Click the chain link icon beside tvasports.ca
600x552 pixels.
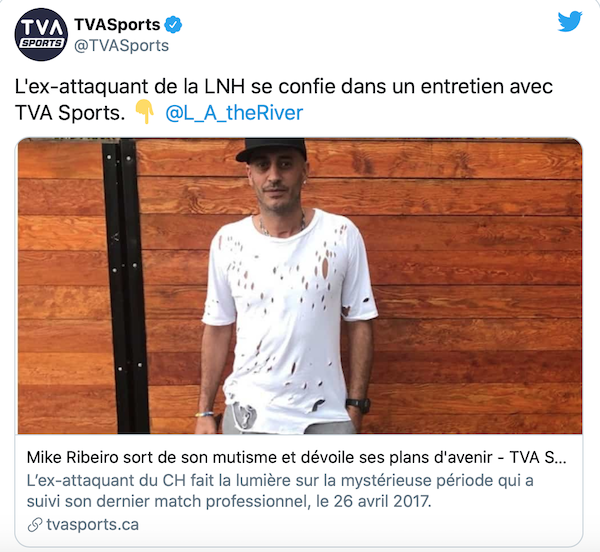pyautogui.click(x=35, y=525)
